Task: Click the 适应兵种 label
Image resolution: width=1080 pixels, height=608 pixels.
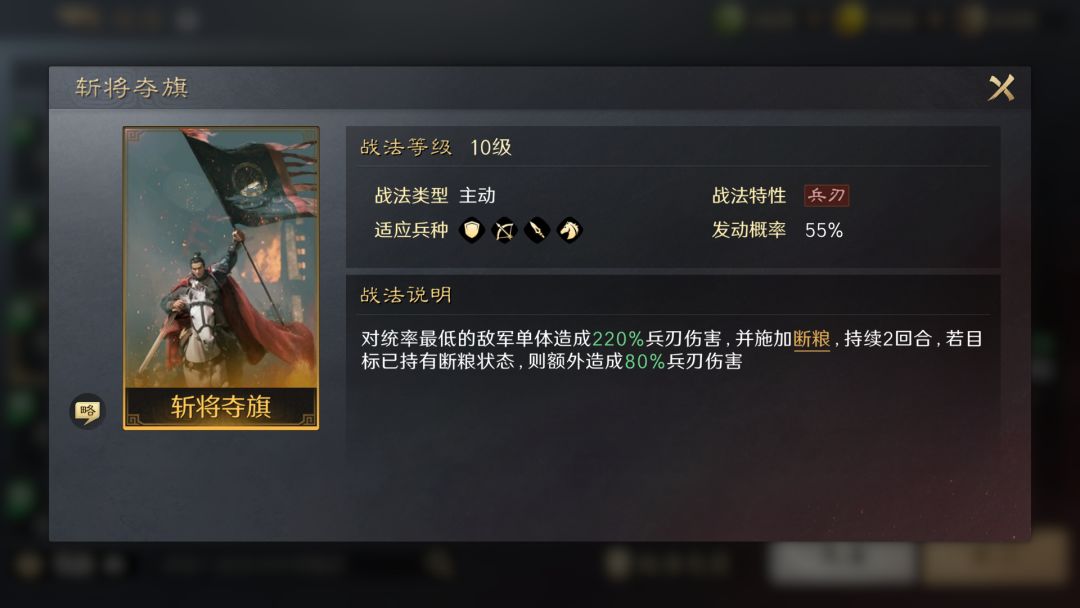Action: 411,230
